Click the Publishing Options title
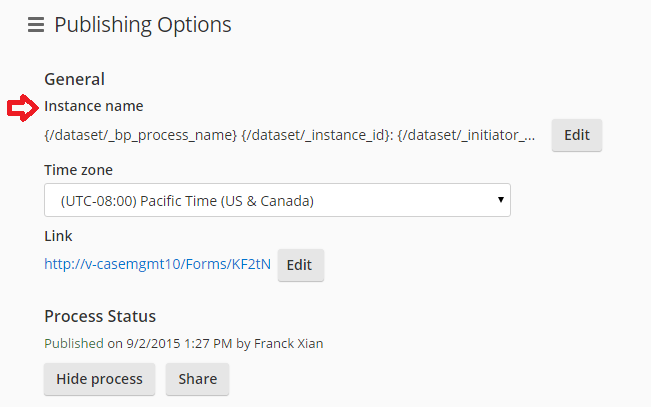Screen dimensions: 651x407 click(x=143, y=25)
